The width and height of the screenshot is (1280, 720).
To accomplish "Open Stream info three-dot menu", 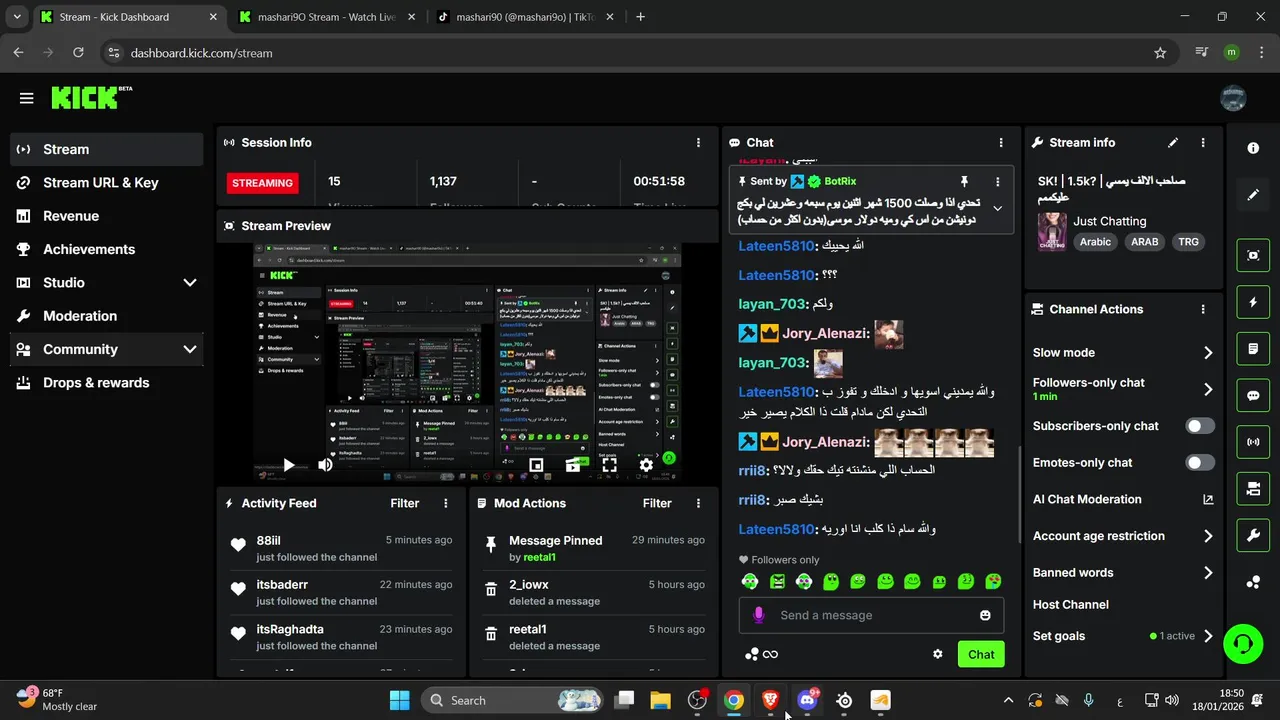I will 1203,143.
